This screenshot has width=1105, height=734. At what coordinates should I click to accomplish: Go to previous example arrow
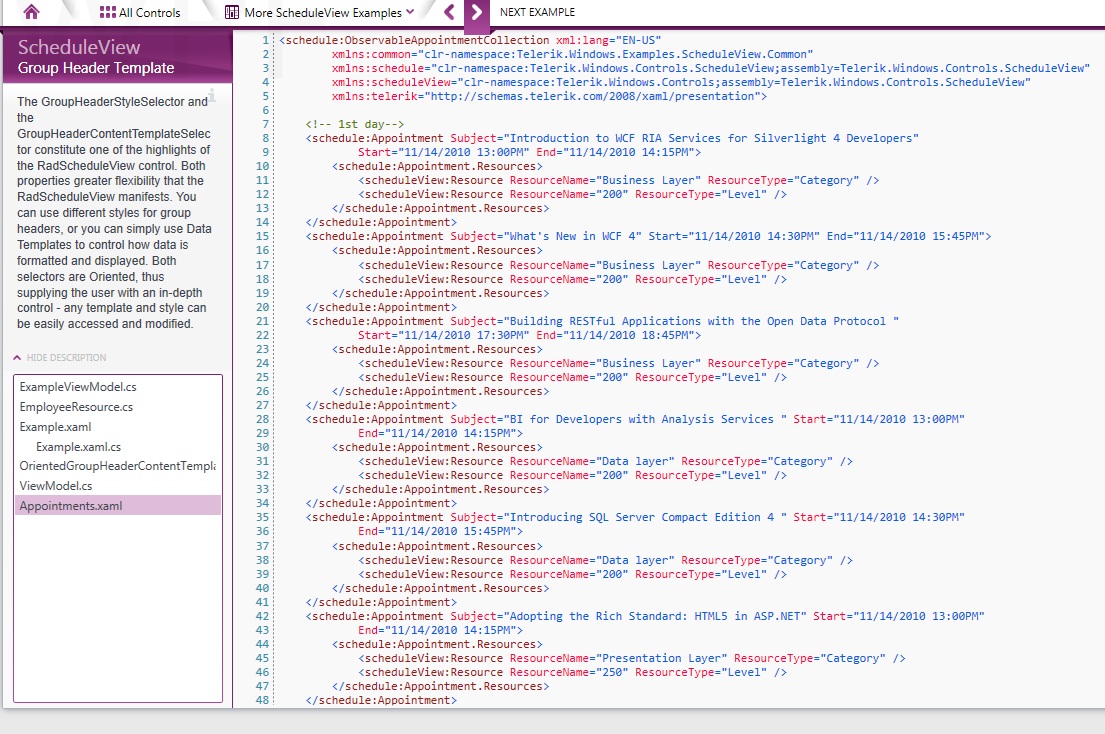click(450, 12)
